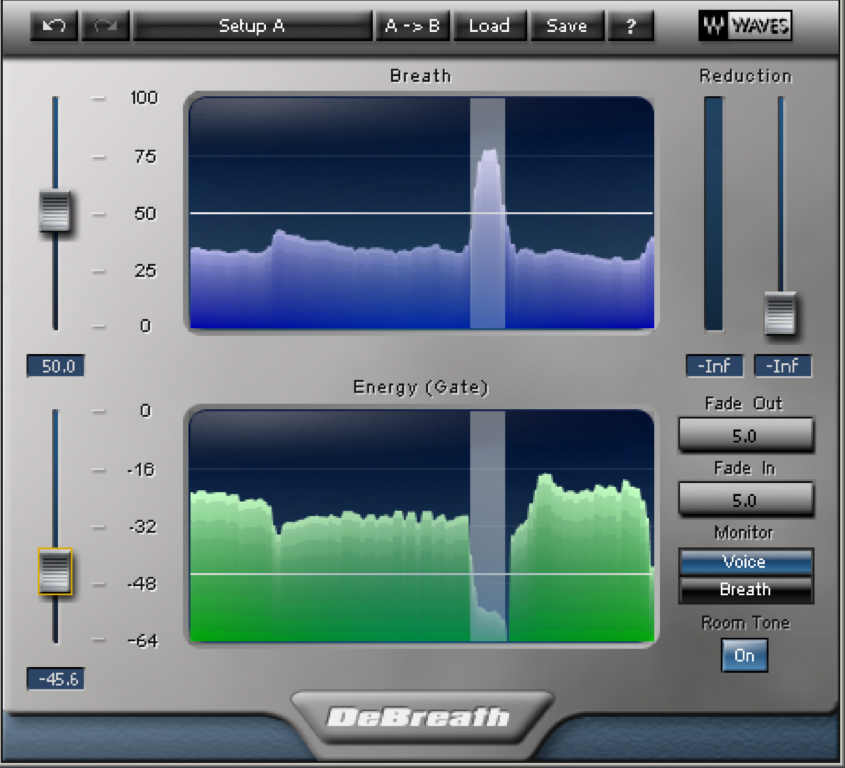Open the Load preset menu
This screenshot has height=768, width=845.
point(489,26)
